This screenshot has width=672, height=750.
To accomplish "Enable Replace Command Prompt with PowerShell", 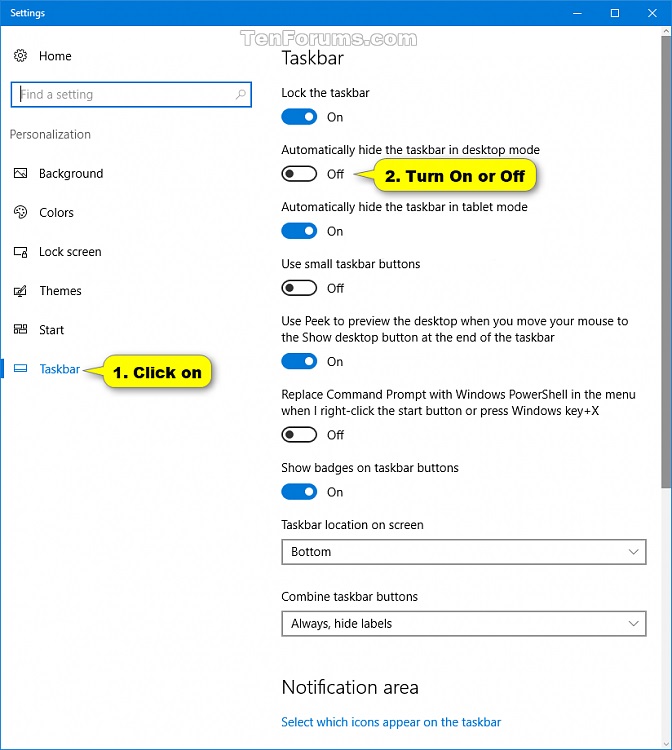I will pyautogui.click(x=299, y=434).
